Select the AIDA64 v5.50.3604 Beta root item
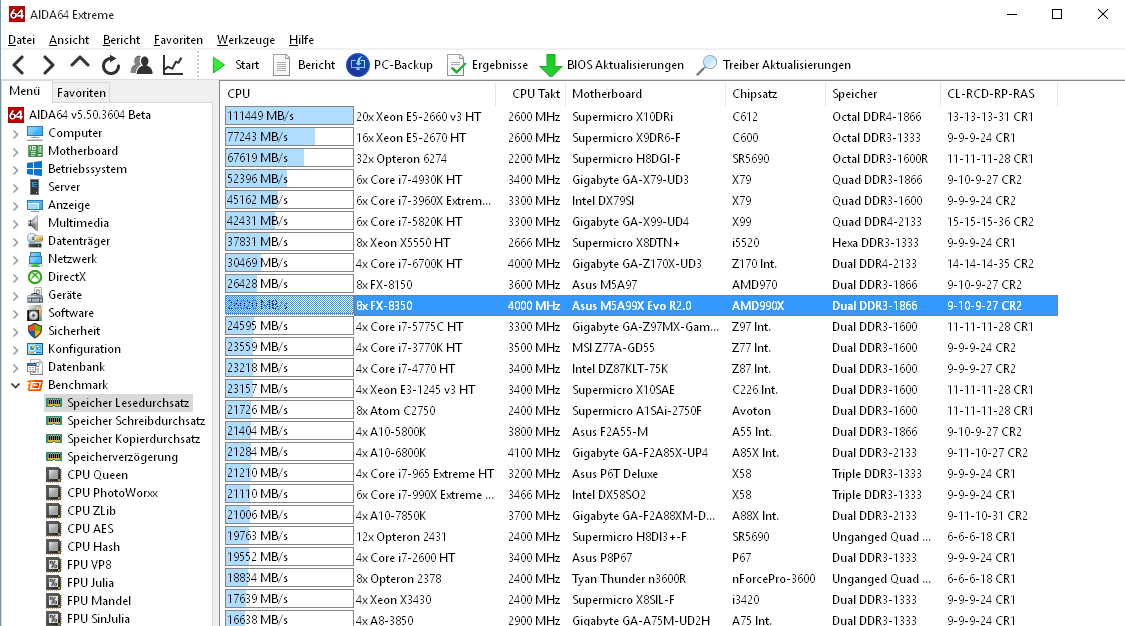The height and width of the screenshot is (626, 1125). point(80,115)
